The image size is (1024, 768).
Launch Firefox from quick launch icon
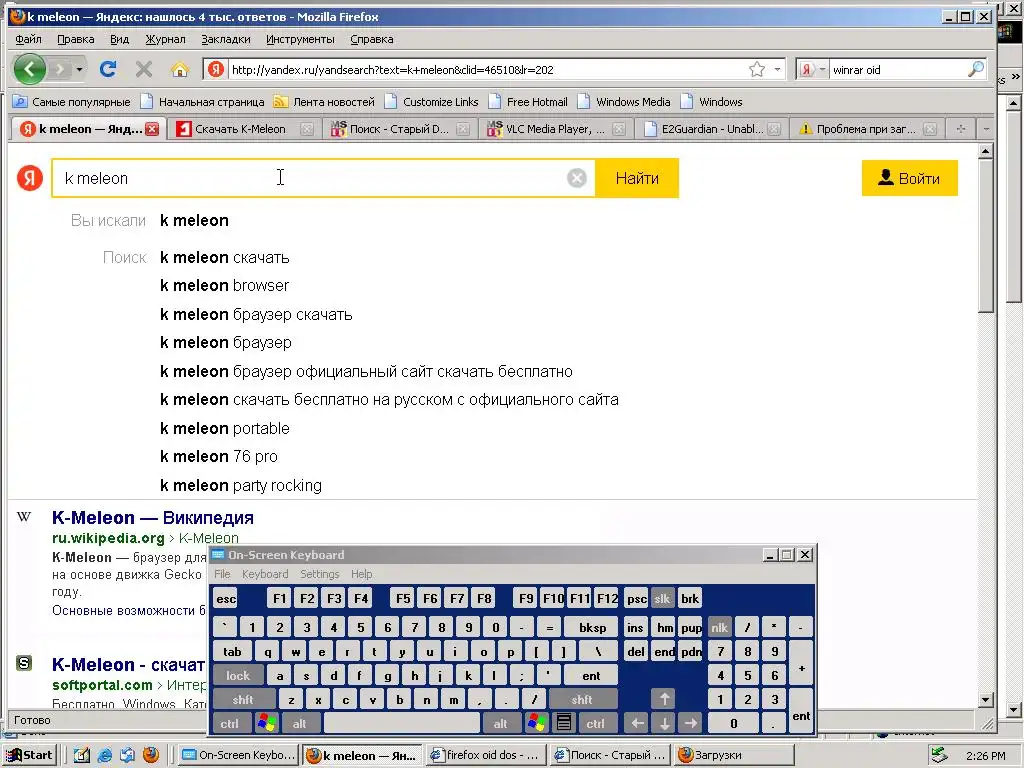151,755
